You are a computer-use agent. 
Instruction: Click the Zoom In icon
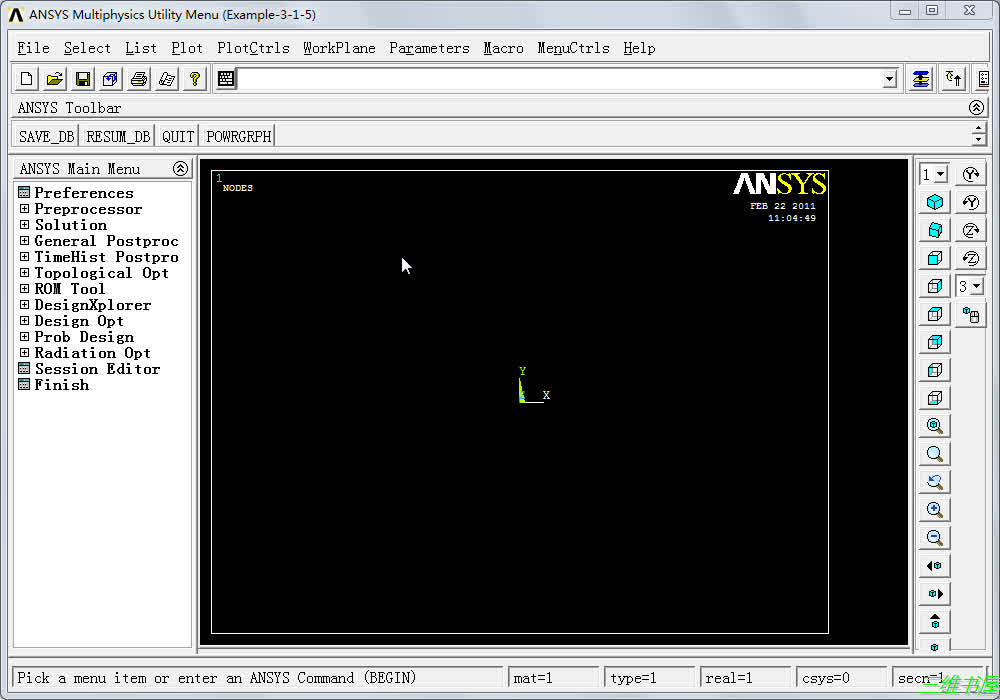(934, 509)
